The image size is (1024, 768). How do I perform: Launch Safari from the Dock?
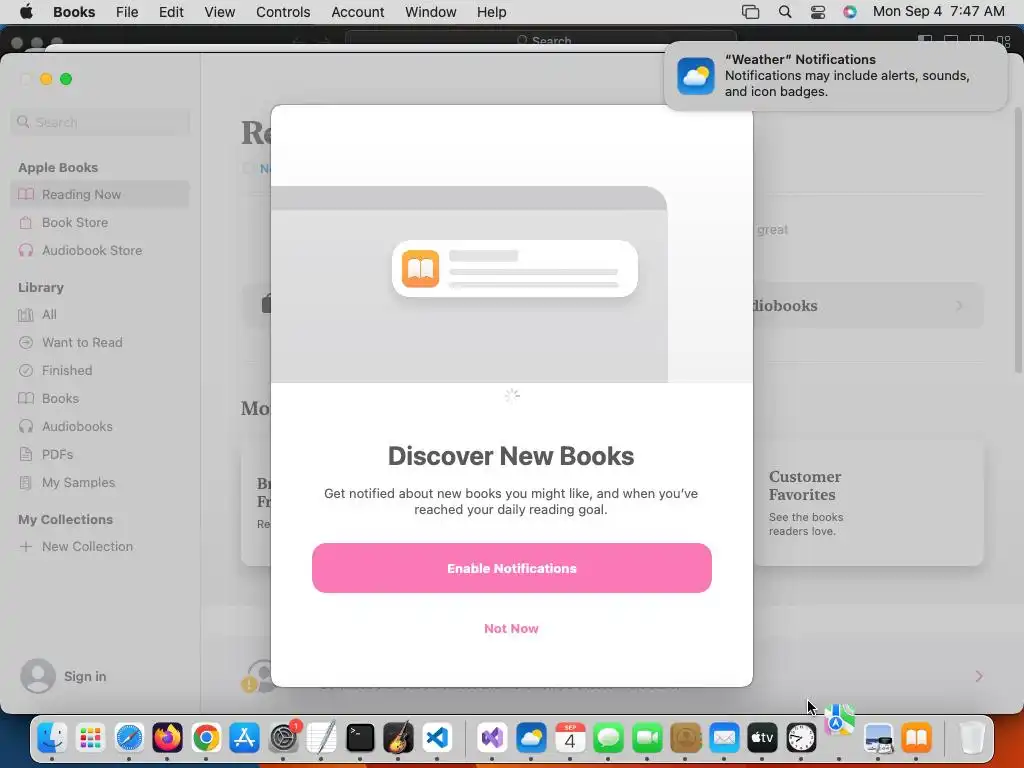[x=129, y=738]
